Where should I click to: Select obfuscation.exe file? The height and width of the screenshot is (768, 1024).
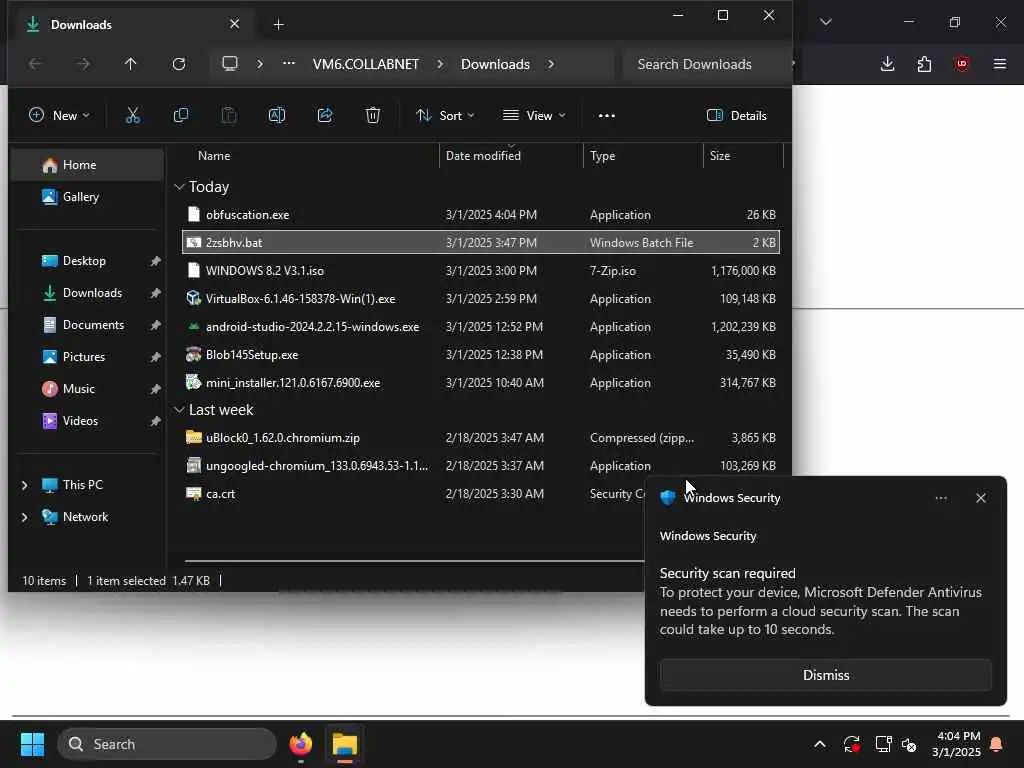click(x=481, y=215)
